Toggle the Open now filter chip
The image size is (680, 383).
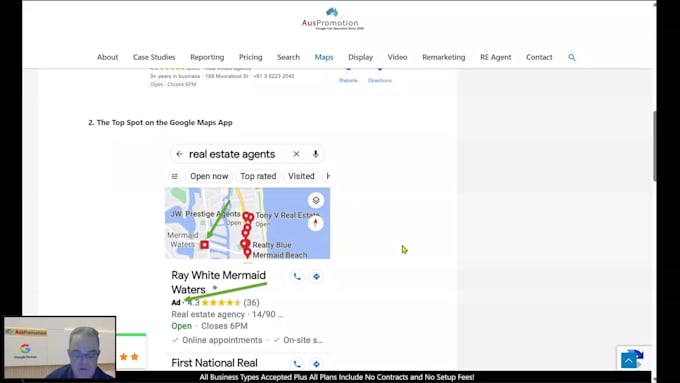pyautogui.click(x=209, y=176)
